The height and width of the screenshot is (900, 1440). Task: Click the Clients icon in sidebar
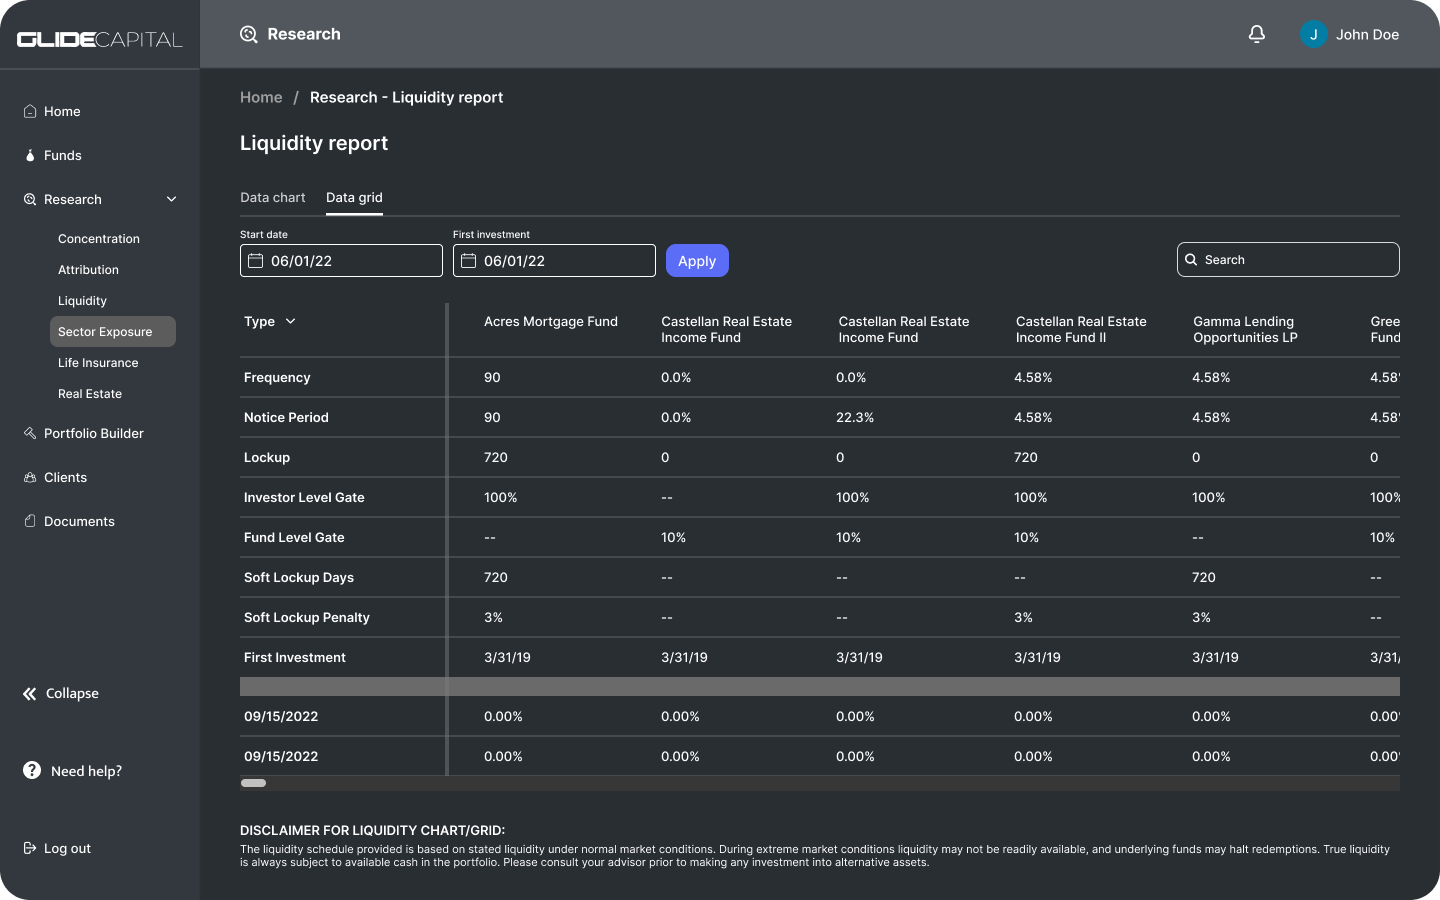pyautogui.click(x=30, y=477)
